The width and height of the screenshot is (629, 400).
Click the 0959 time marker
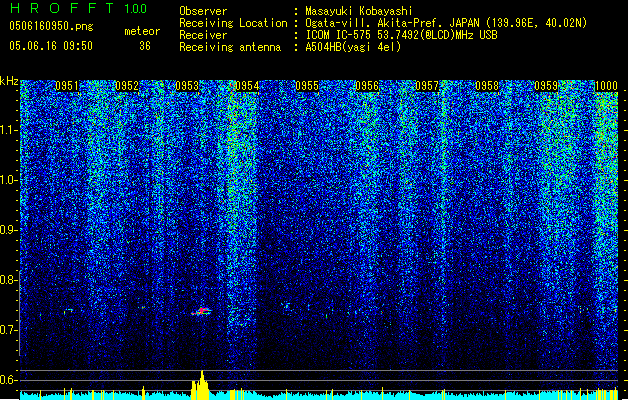tap(546, 86)
